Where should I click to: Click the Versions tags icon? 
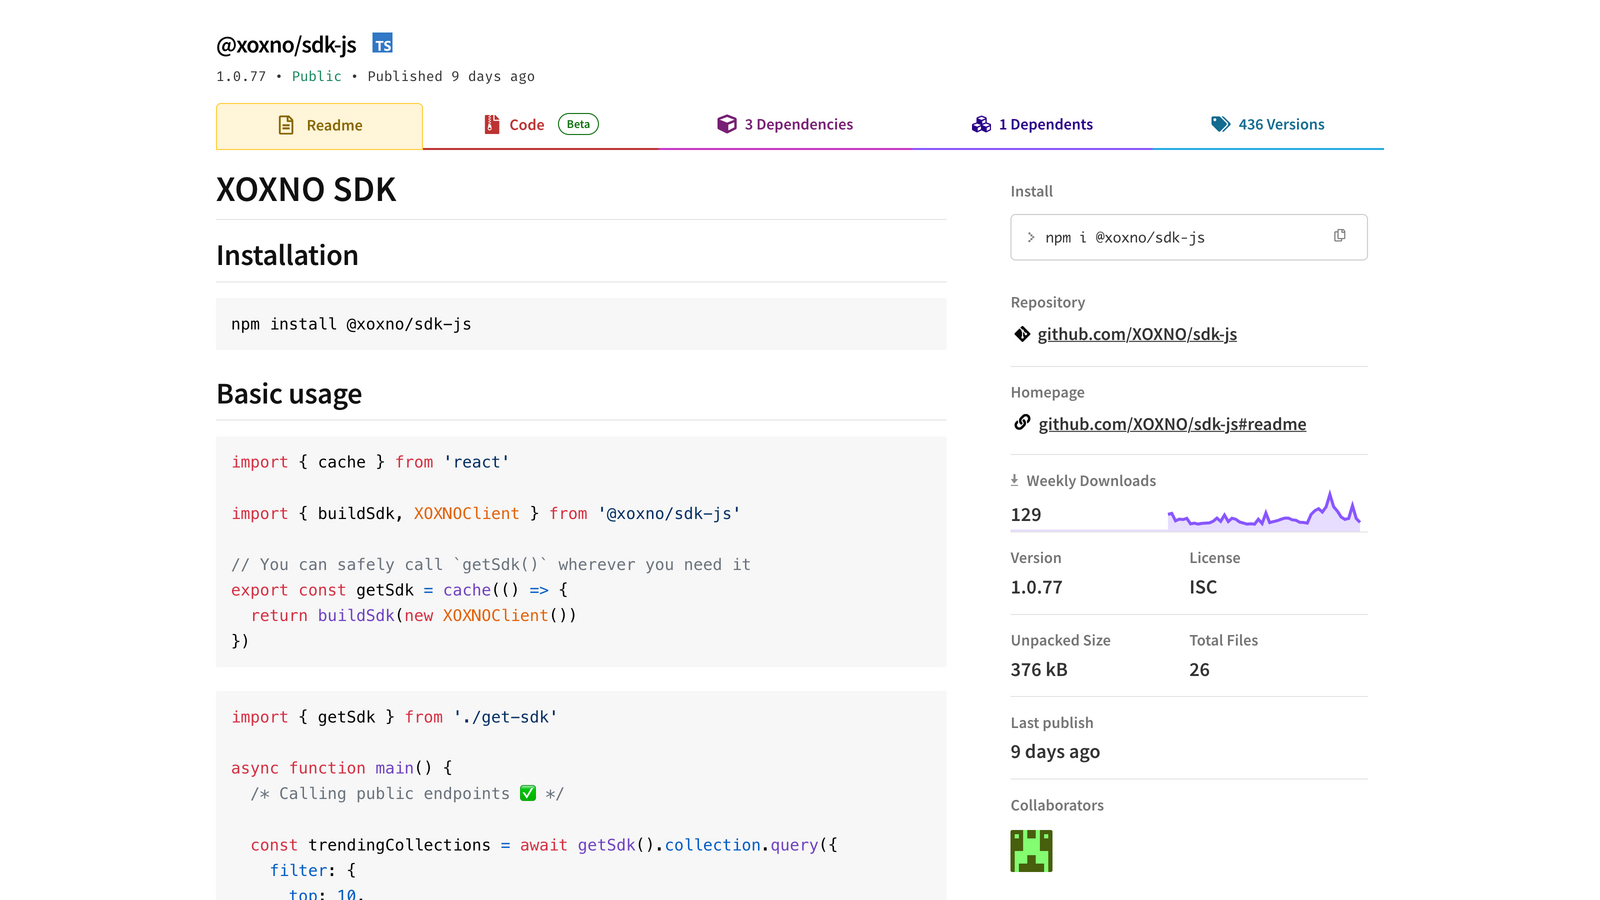1220,124
